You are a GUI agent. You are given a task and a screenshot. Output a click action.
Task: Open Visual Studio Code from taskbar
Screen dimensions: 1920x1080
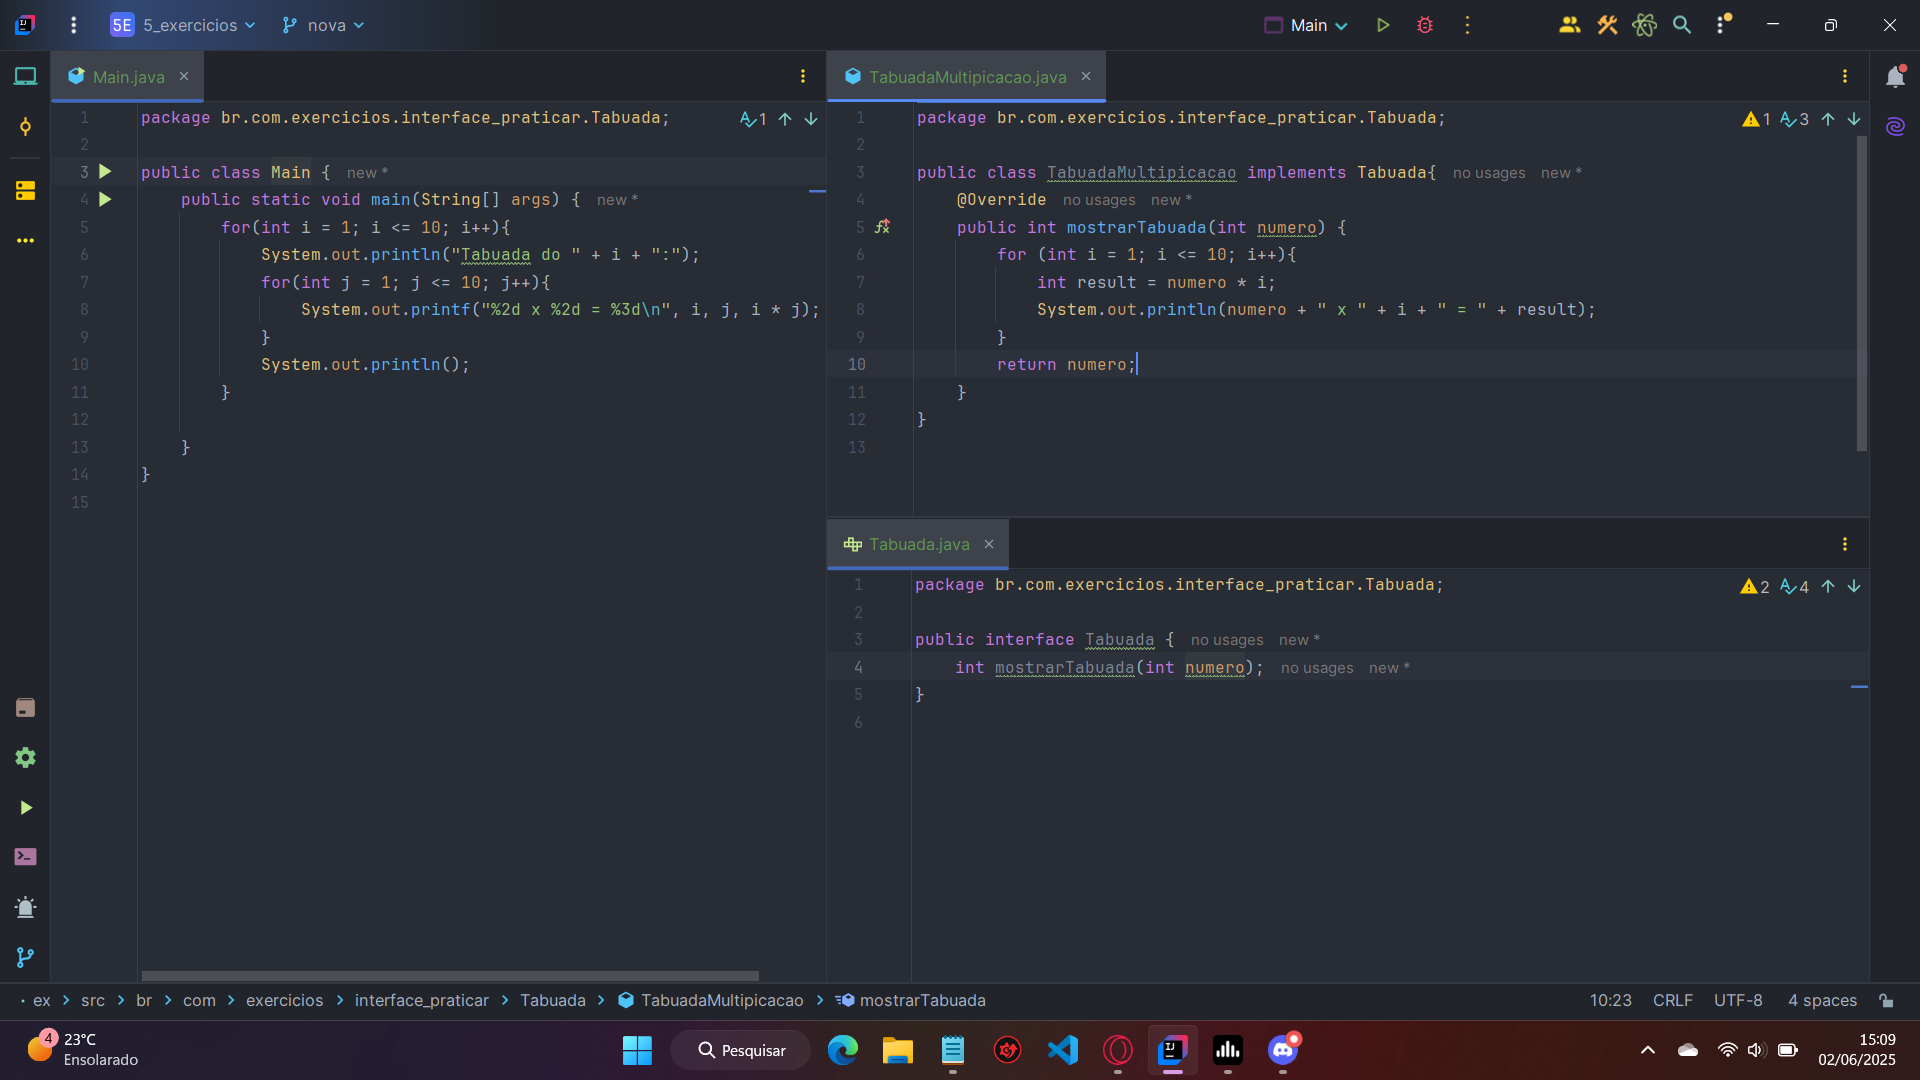(x=1062, y=1050)
